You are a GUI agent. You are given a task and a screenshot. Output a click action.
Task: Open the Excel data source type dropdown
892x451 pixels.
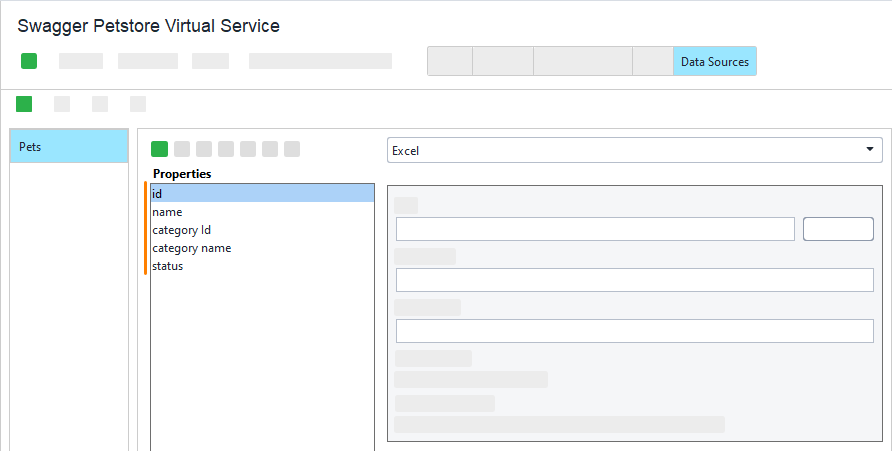[634, 150]
